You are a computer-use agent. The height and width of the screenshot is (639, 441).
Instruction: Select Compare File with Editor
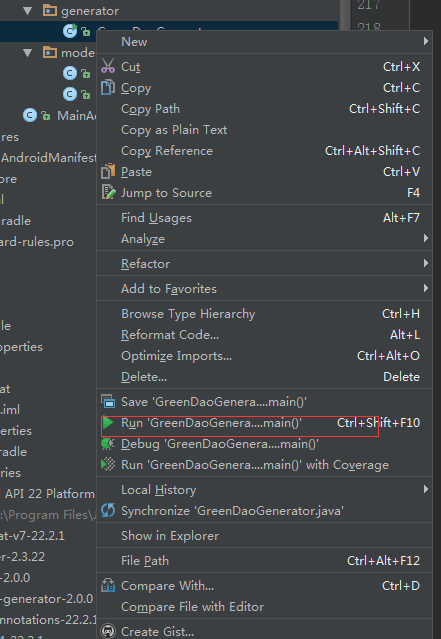pyautogui.click(x=265, y=607)
